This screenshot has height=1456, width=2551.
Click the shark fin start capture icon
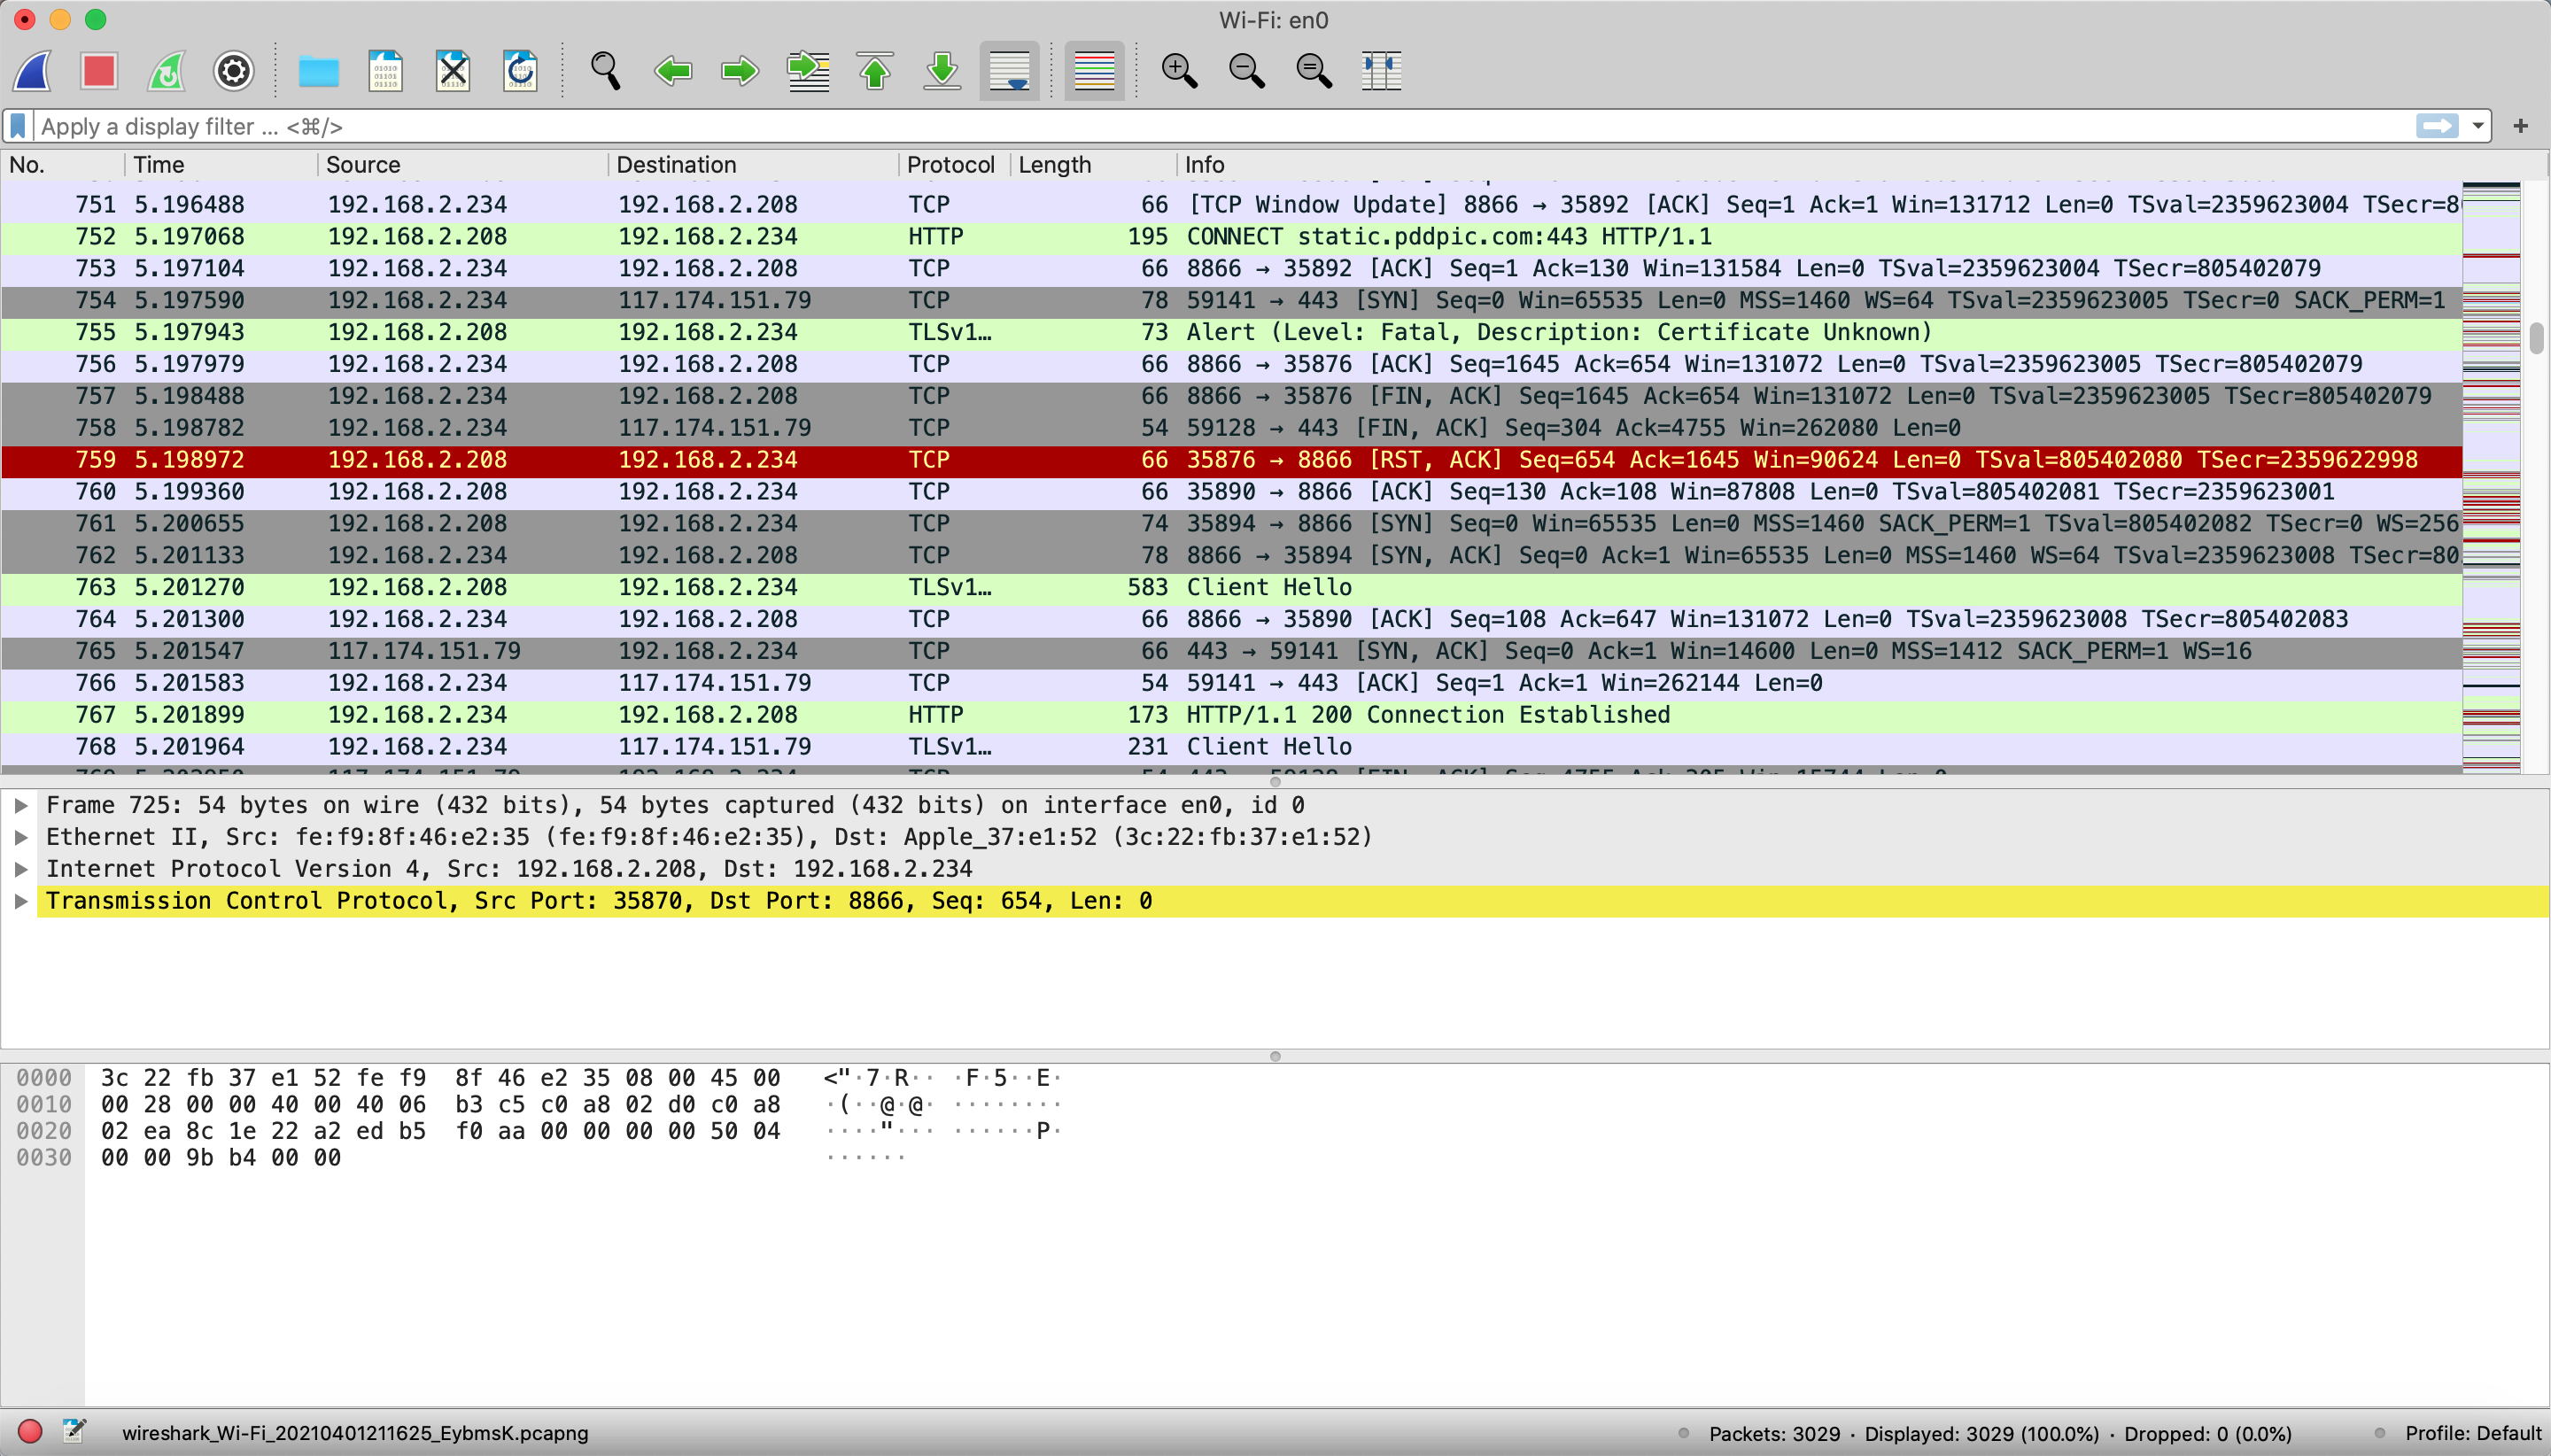(x=33, y=71)
